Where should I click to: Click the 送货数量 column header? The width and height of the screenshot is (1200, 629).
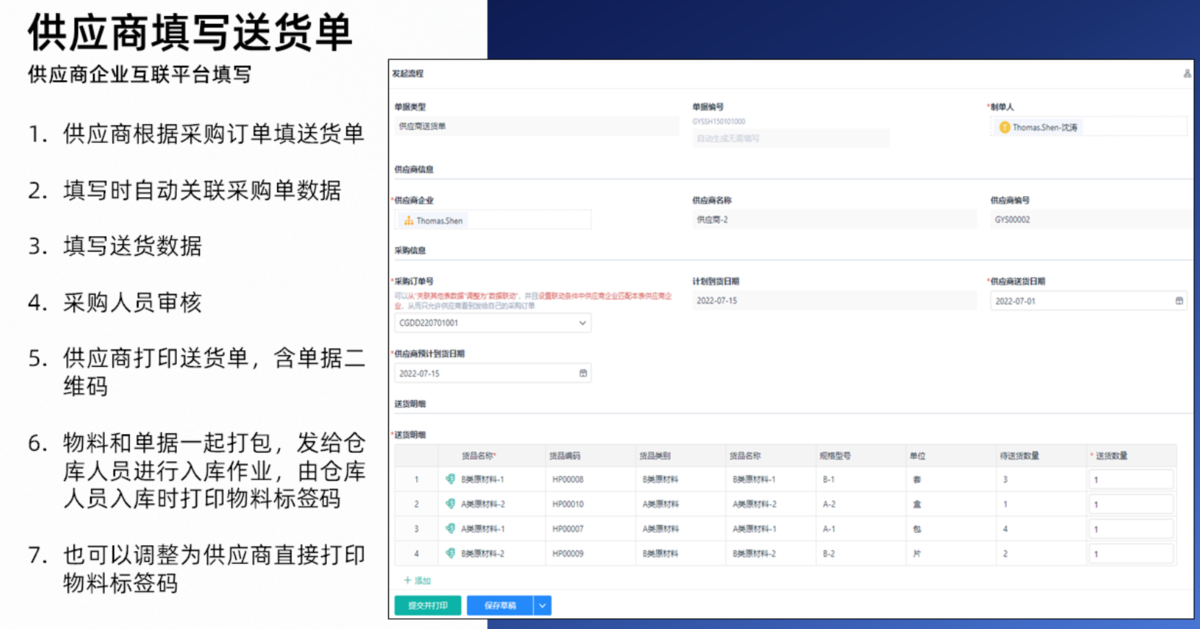click(x=1109, y=456)
